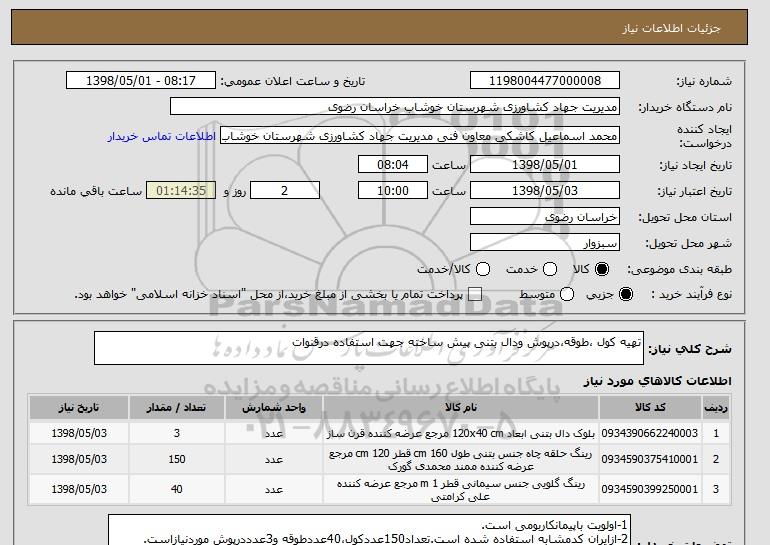Click the buyer organization name field
This screenshot has height=545, width=770.
(395, 107)
